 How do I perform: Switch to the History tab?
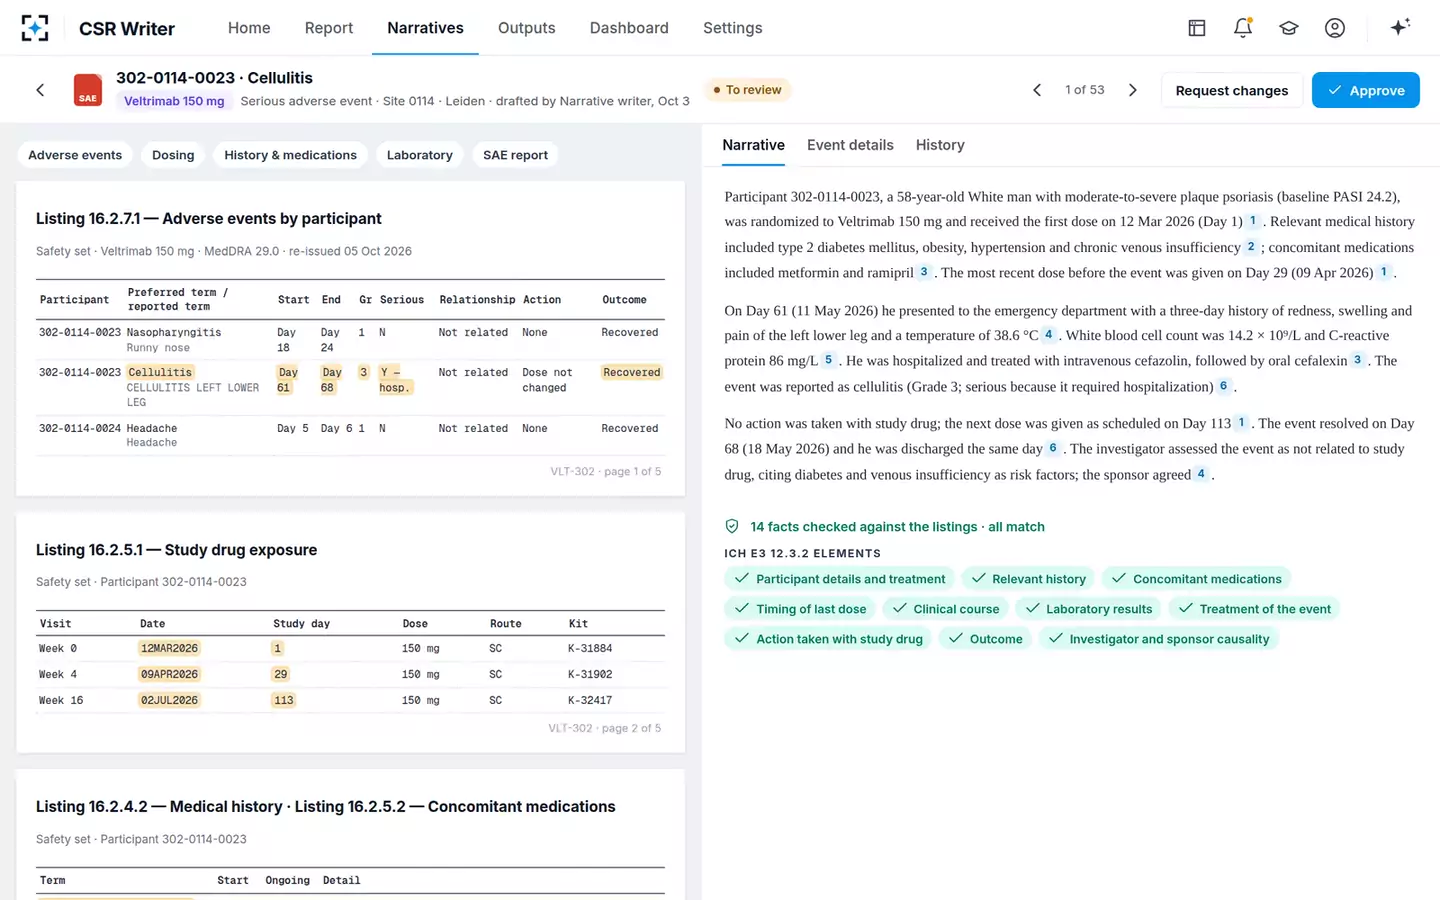coord(940,145)
